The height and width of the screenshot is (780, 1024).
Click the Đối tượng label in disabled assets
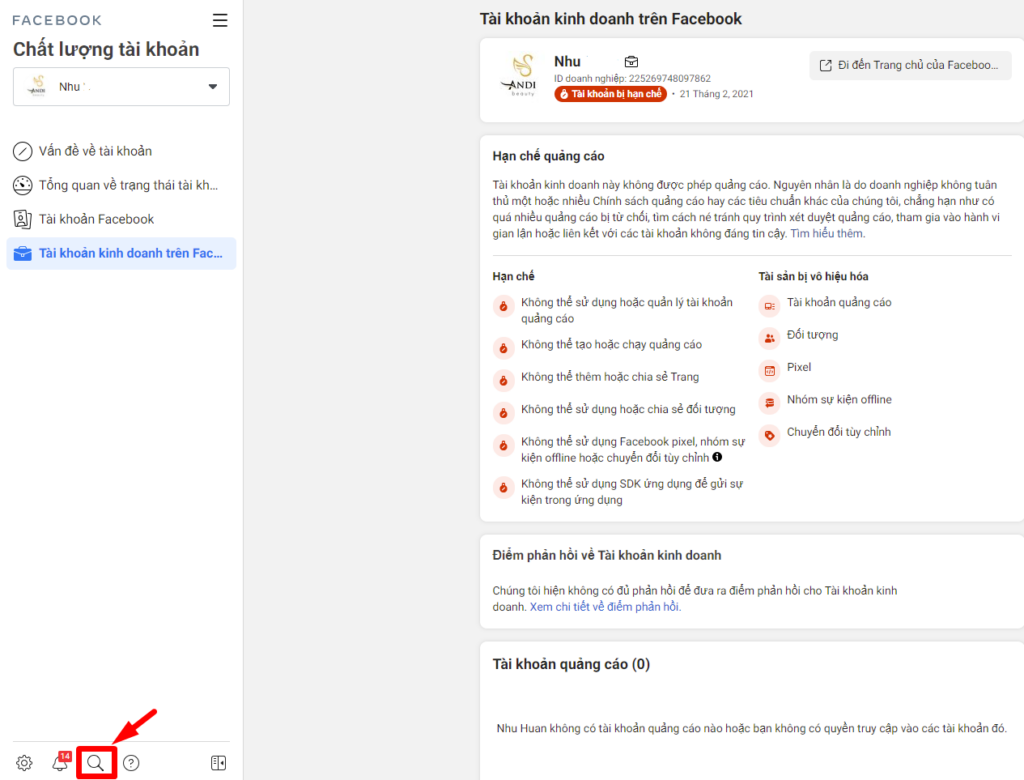pyautogui.click(x=812, y=335)
